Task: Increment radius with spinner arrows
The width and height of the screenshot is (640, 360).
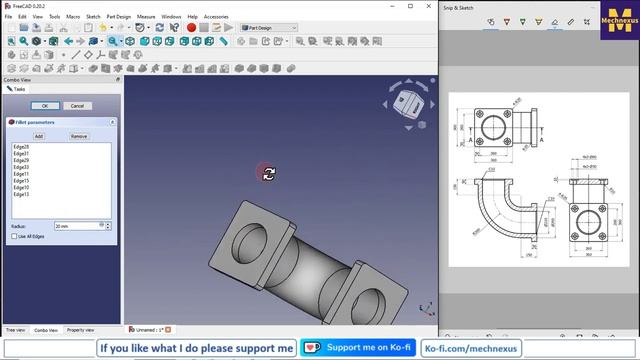Action: click(108, 224)
